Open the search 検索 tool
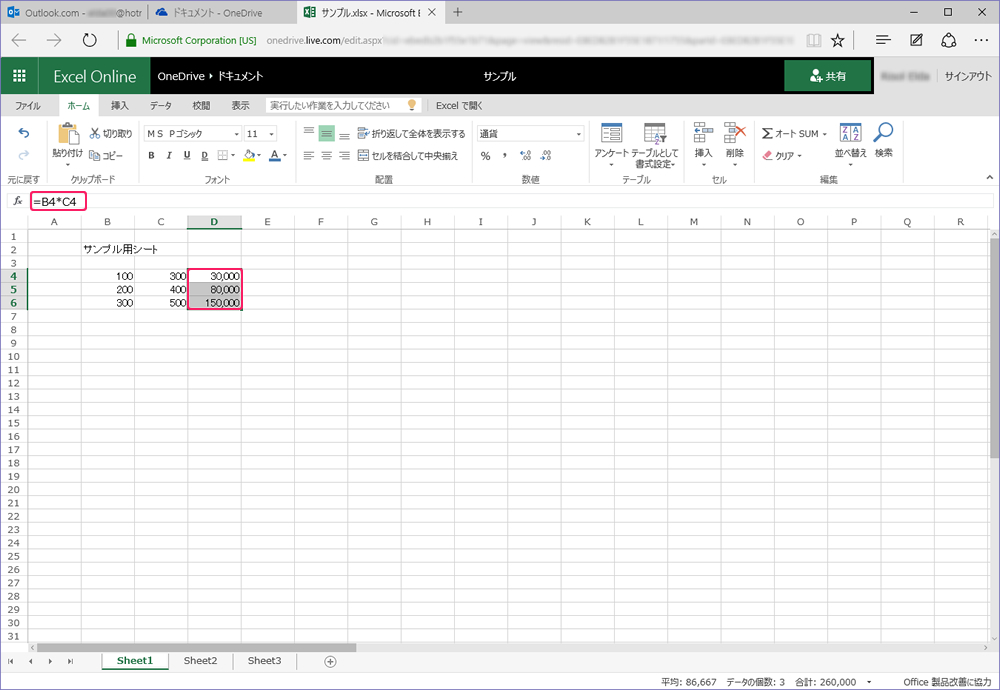Screen dimensions: 1000x690 tap(883, 142)
